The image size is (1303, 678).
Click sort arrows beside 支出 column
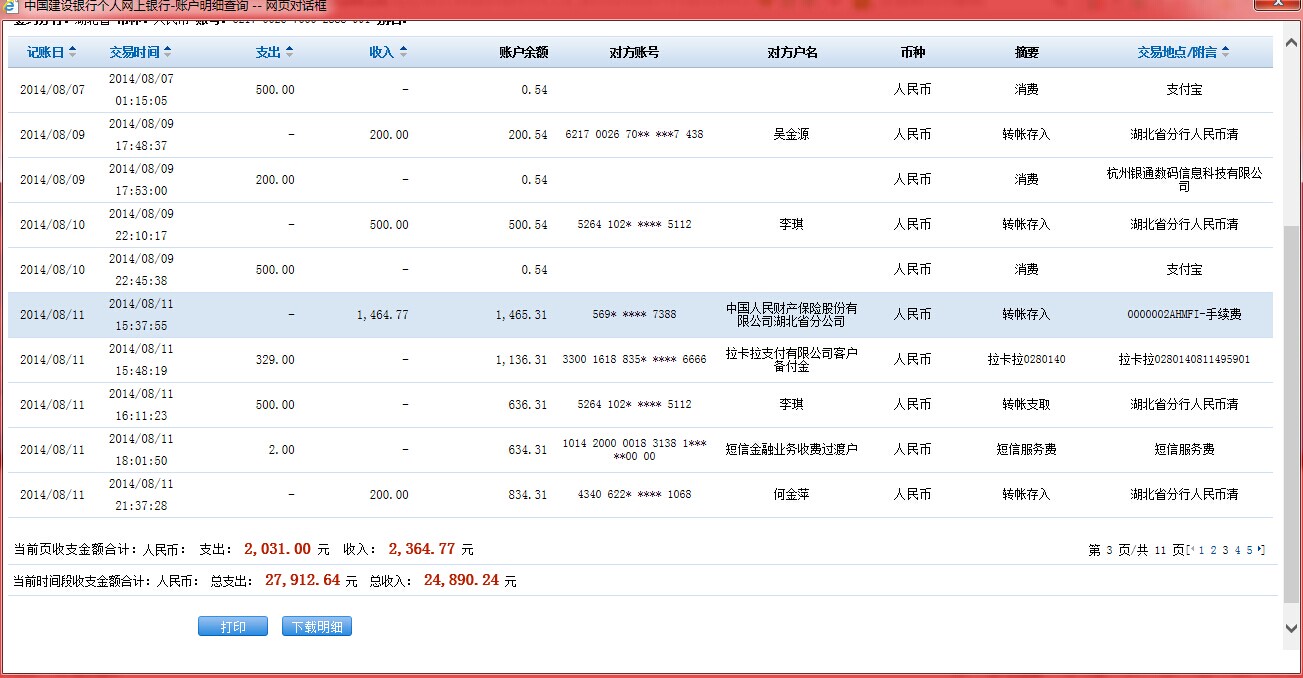(289, 52)
